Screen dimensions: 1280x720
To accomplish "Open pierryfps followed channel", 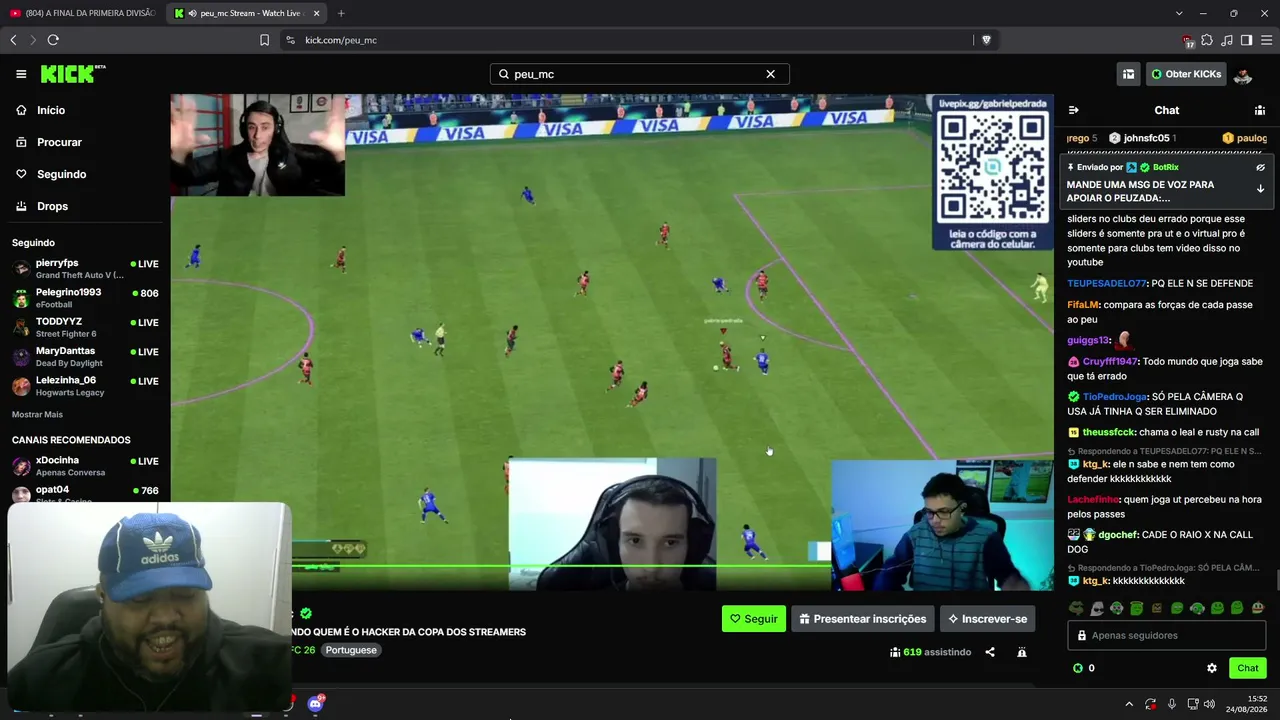I will pos(85,268).
